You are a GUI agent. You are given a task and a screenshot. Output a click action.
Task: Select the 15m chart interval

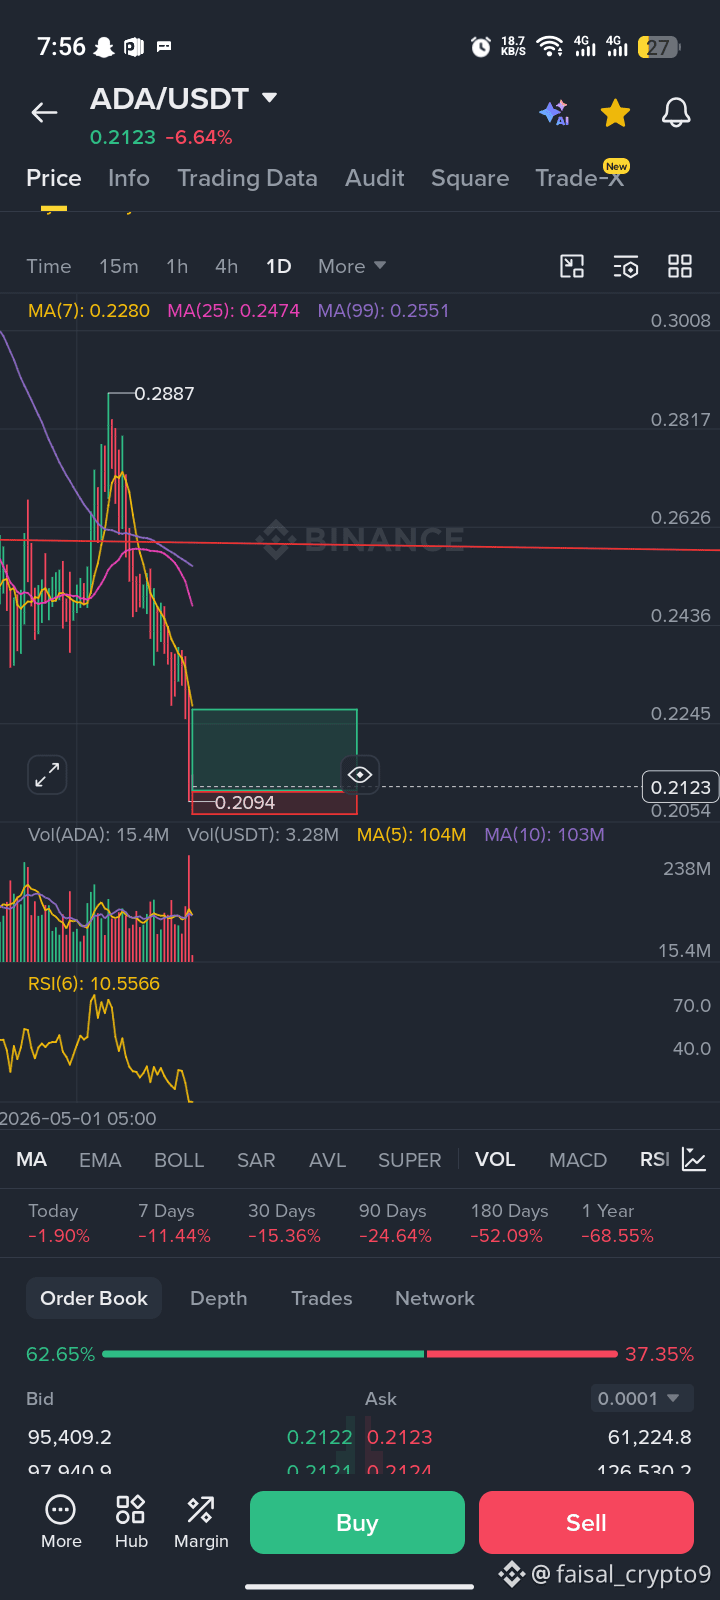coord(119,266)
